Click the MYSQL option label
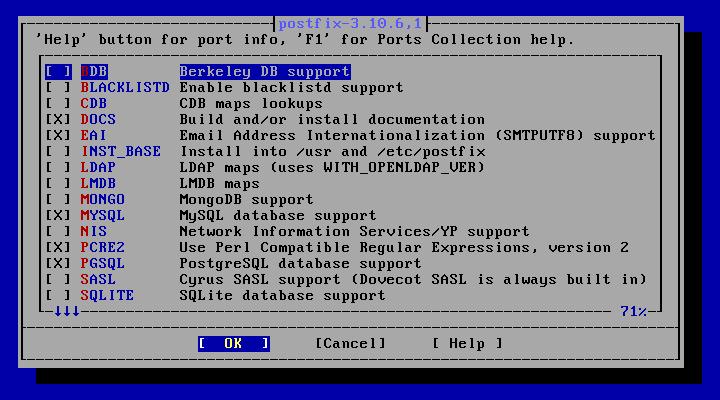Image resolution: width=720 pixels, height=400 pixels. point(103,215)
